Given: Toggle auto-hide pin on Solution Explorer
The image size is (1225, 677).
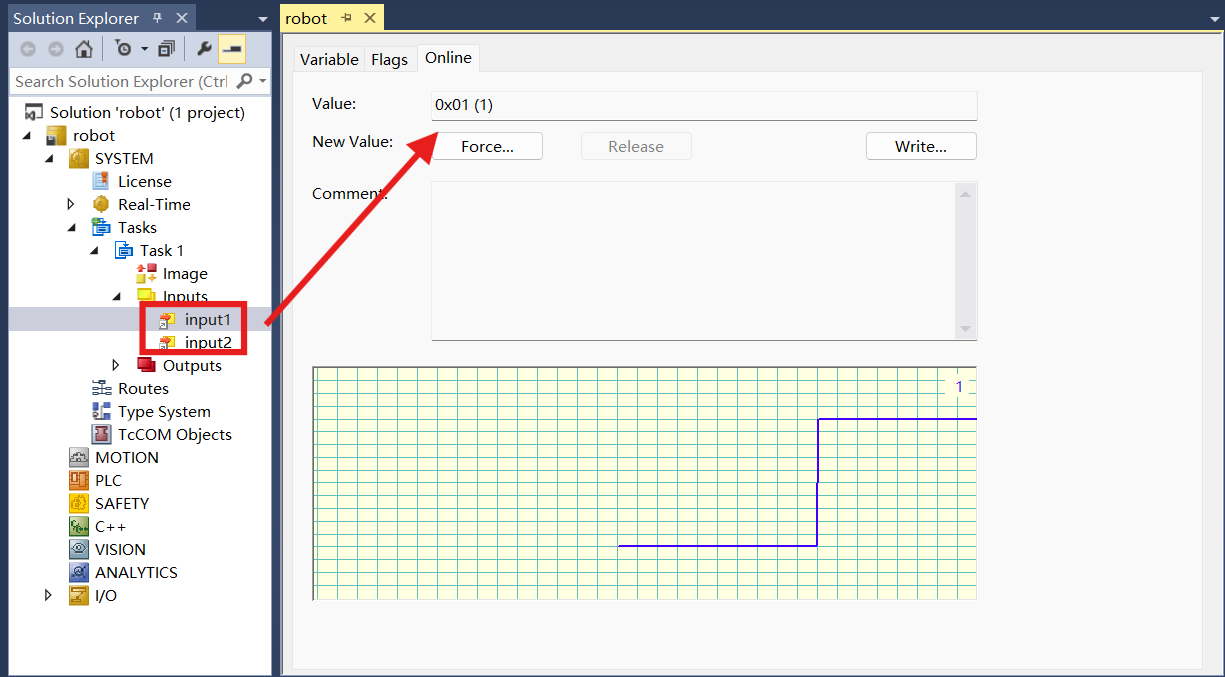Looking at the screenshot, I should click(x=158, y=18).
